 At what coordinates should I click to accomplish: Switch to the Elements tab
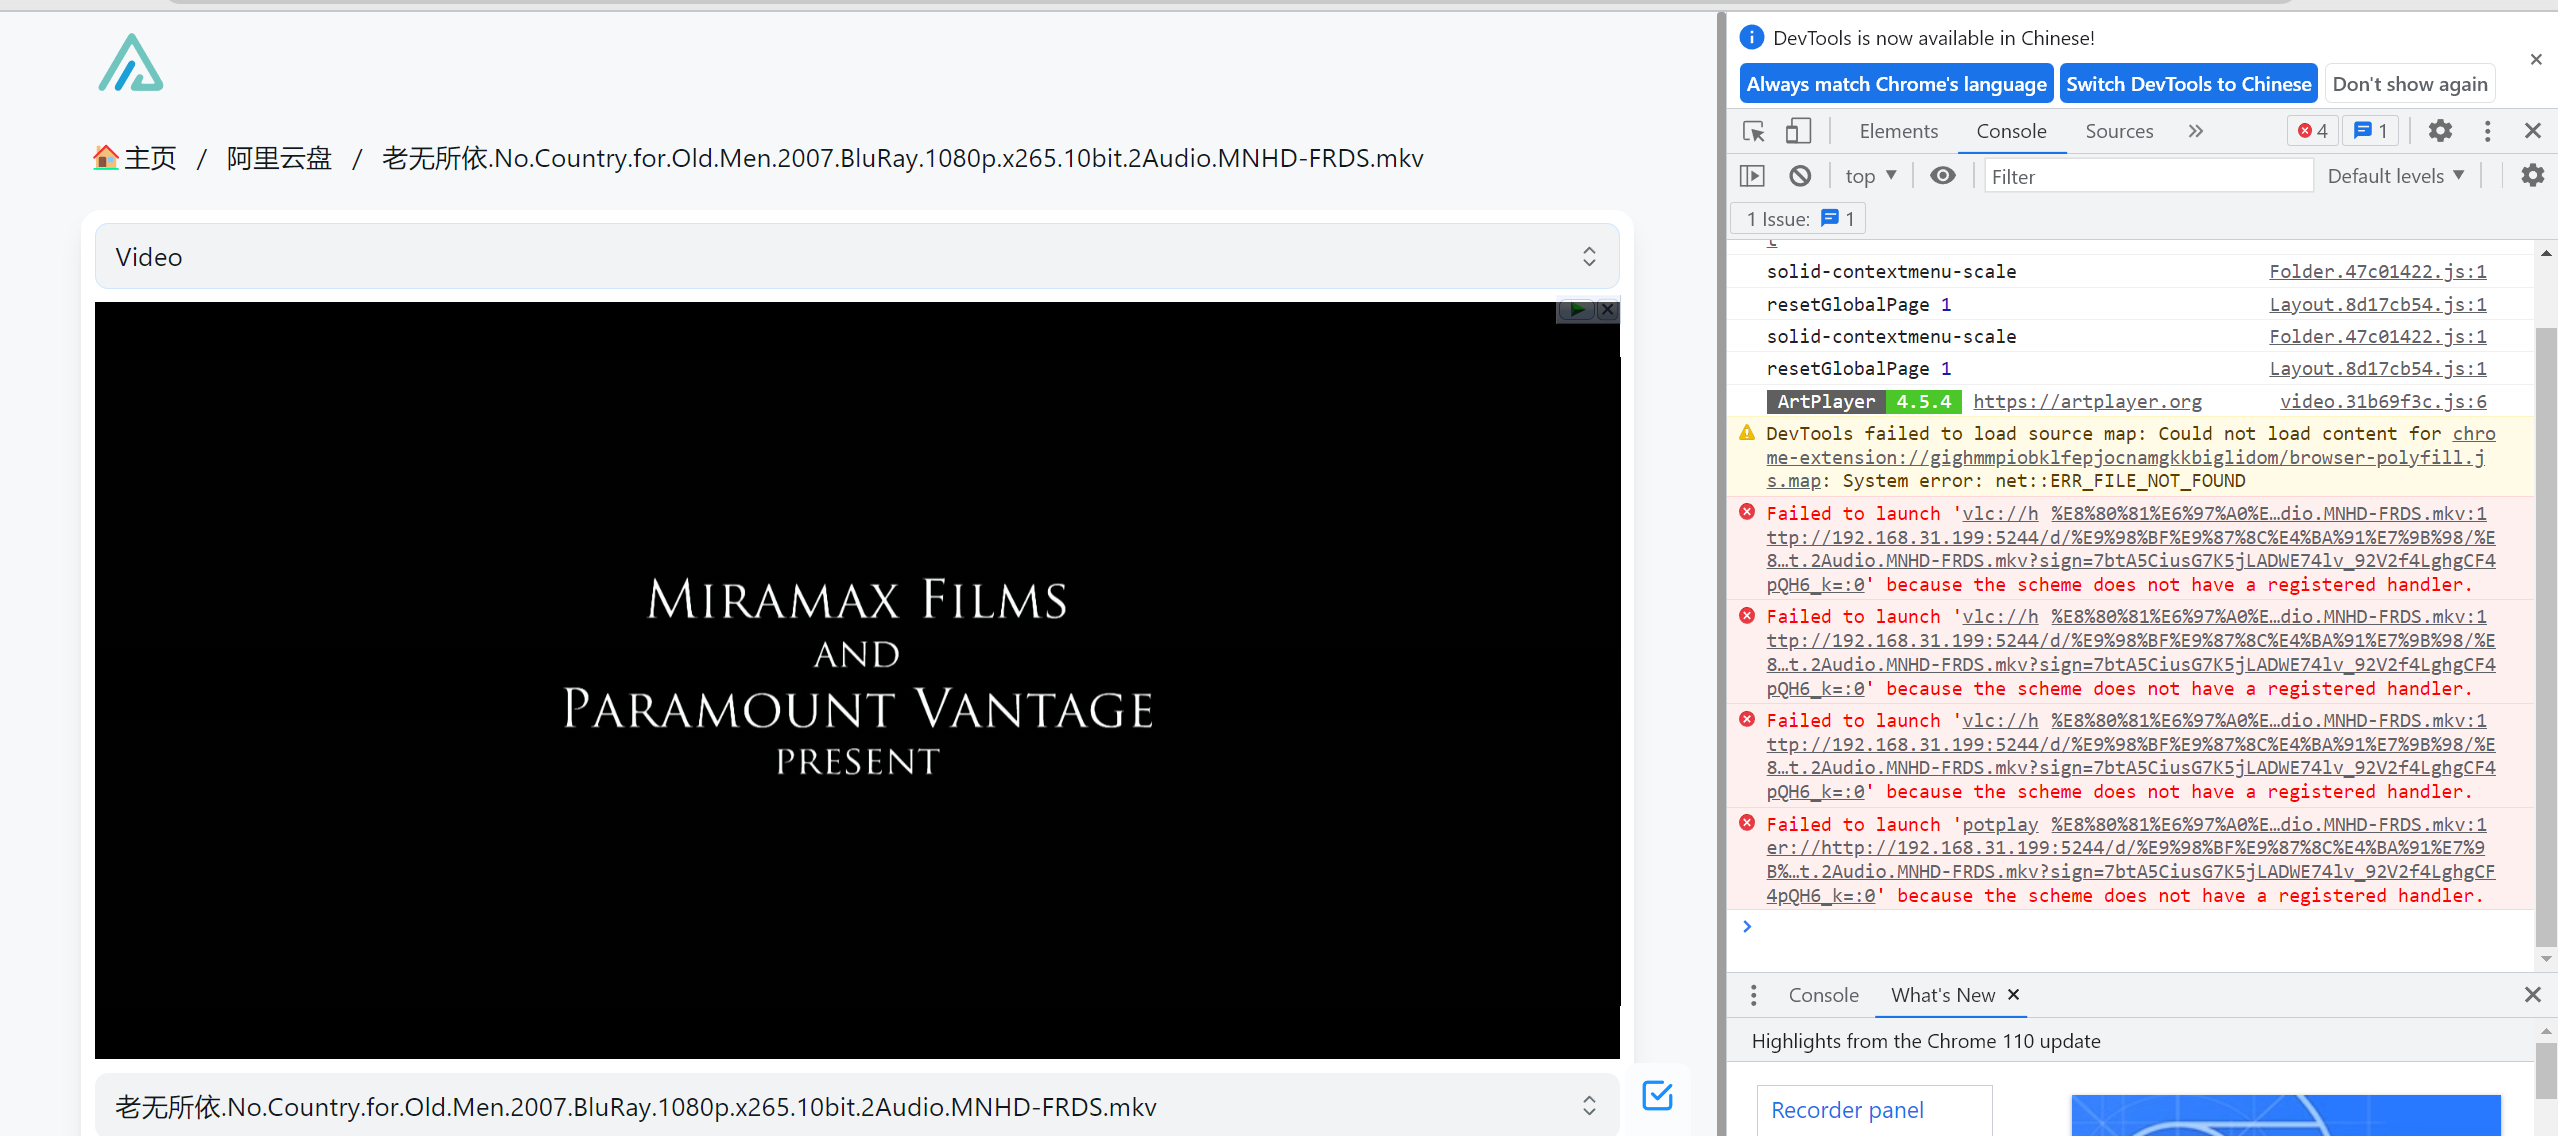1898,131
